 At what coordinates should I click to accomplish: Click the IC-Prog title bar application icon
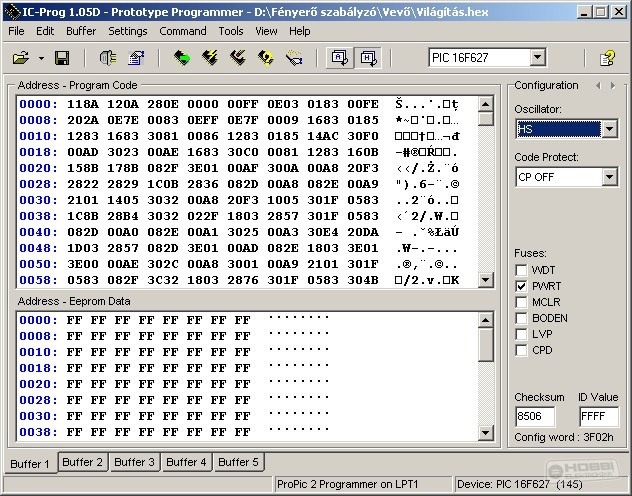pyautogui.click(x=12, y=12)
